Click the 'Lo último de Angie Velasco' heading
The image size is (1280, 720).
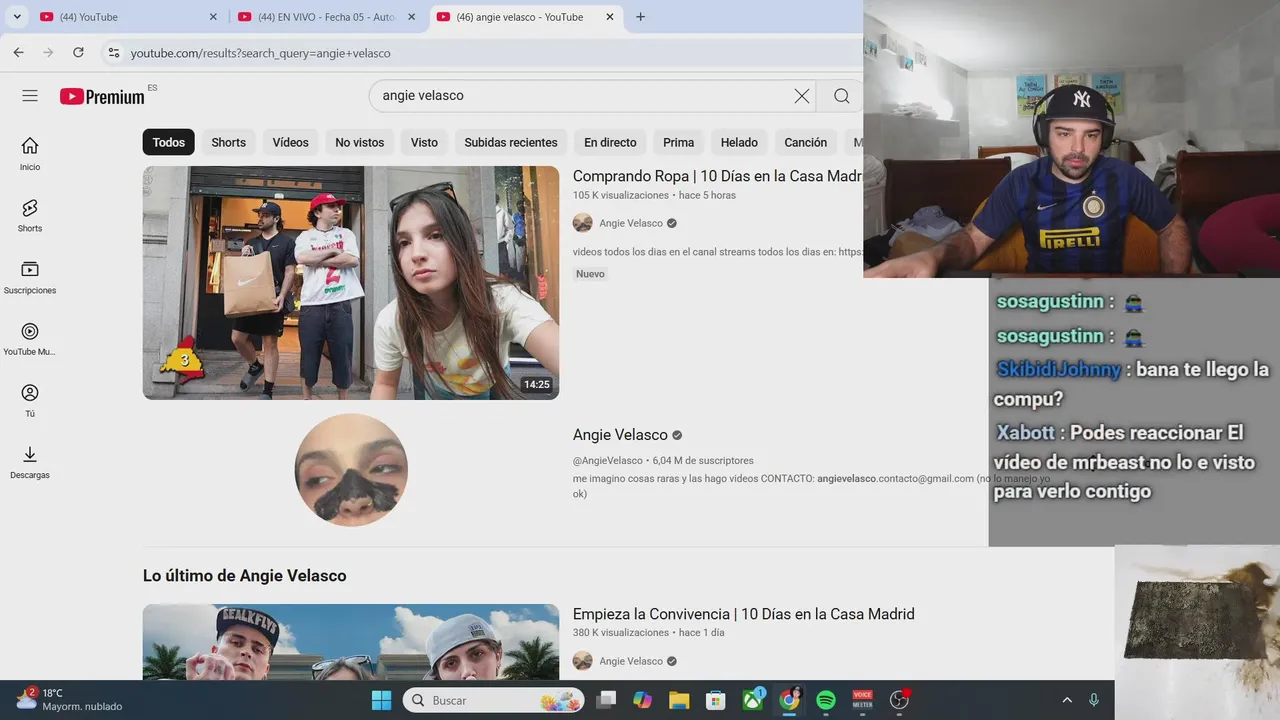(244, 576)
